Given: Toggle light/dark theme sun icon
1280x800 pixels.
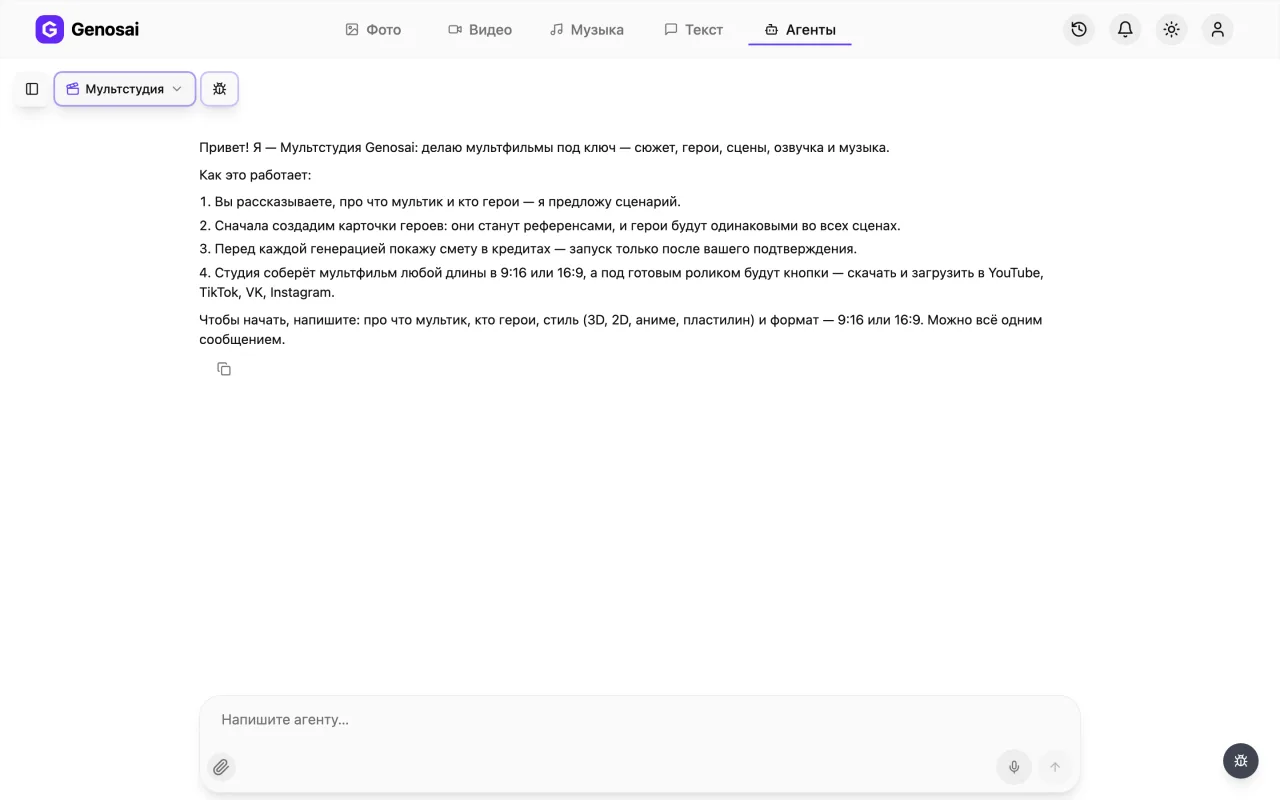Looking at the screenshot, I should 1171,29.
